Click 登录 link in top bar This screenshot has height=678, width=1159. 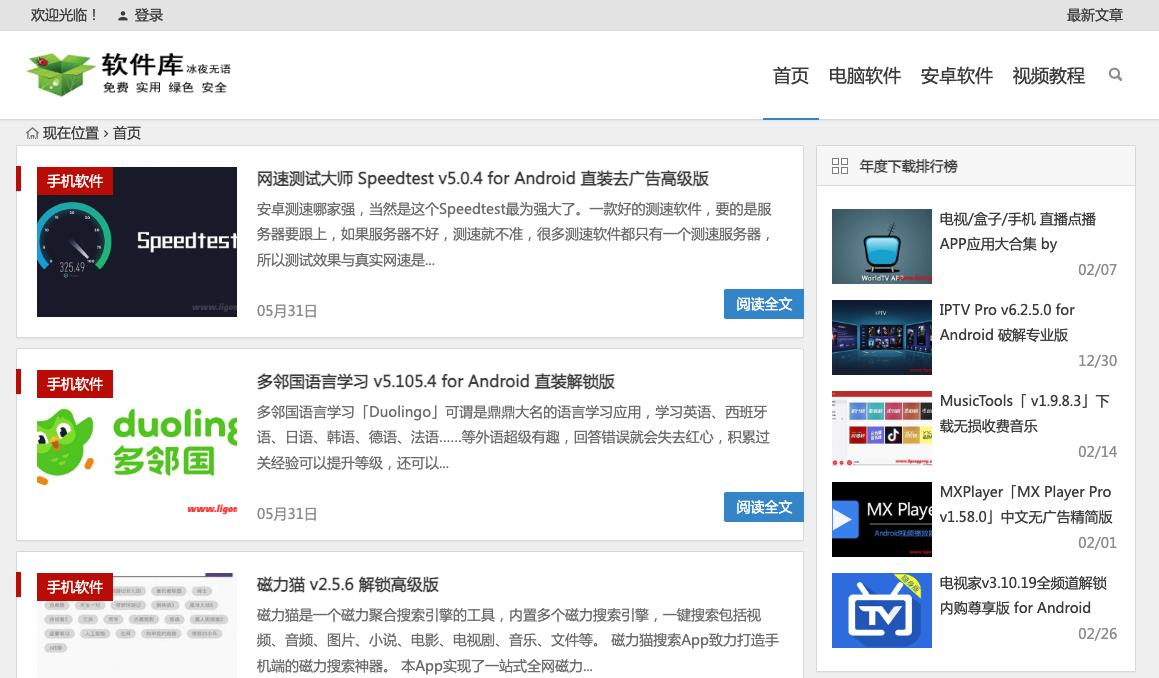(x=149, y=16)
